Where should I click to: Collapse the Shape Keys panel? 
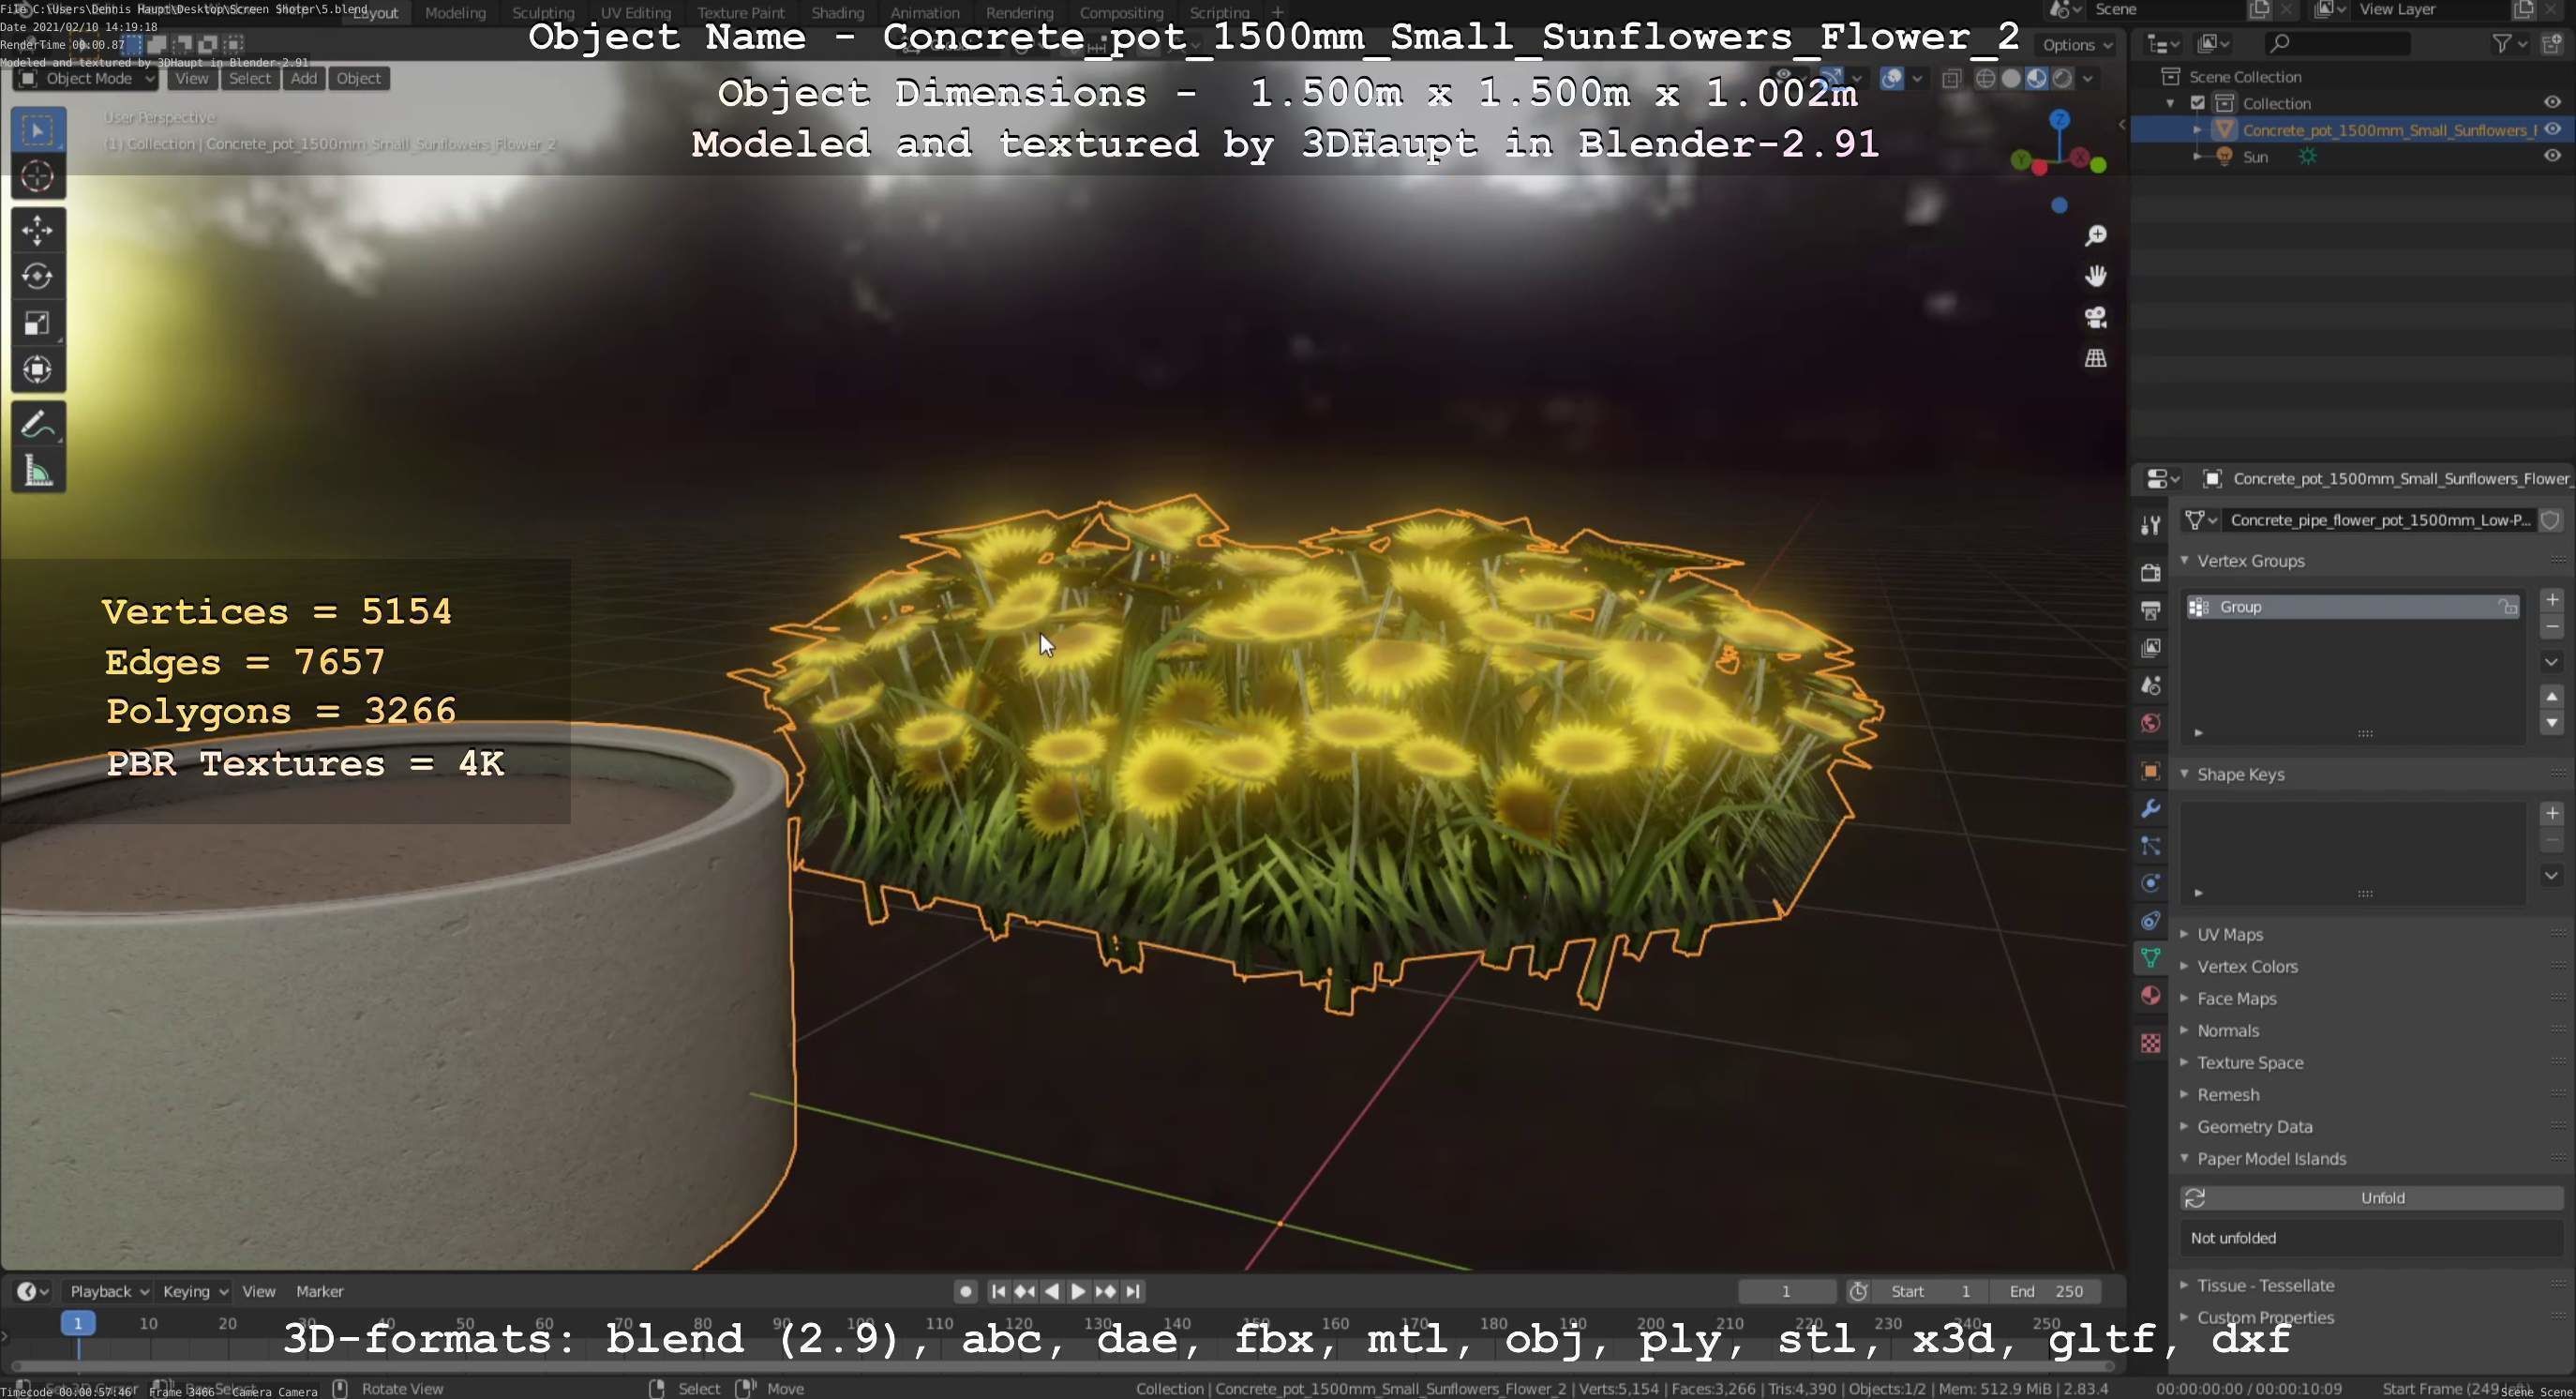coord(2185,774)
